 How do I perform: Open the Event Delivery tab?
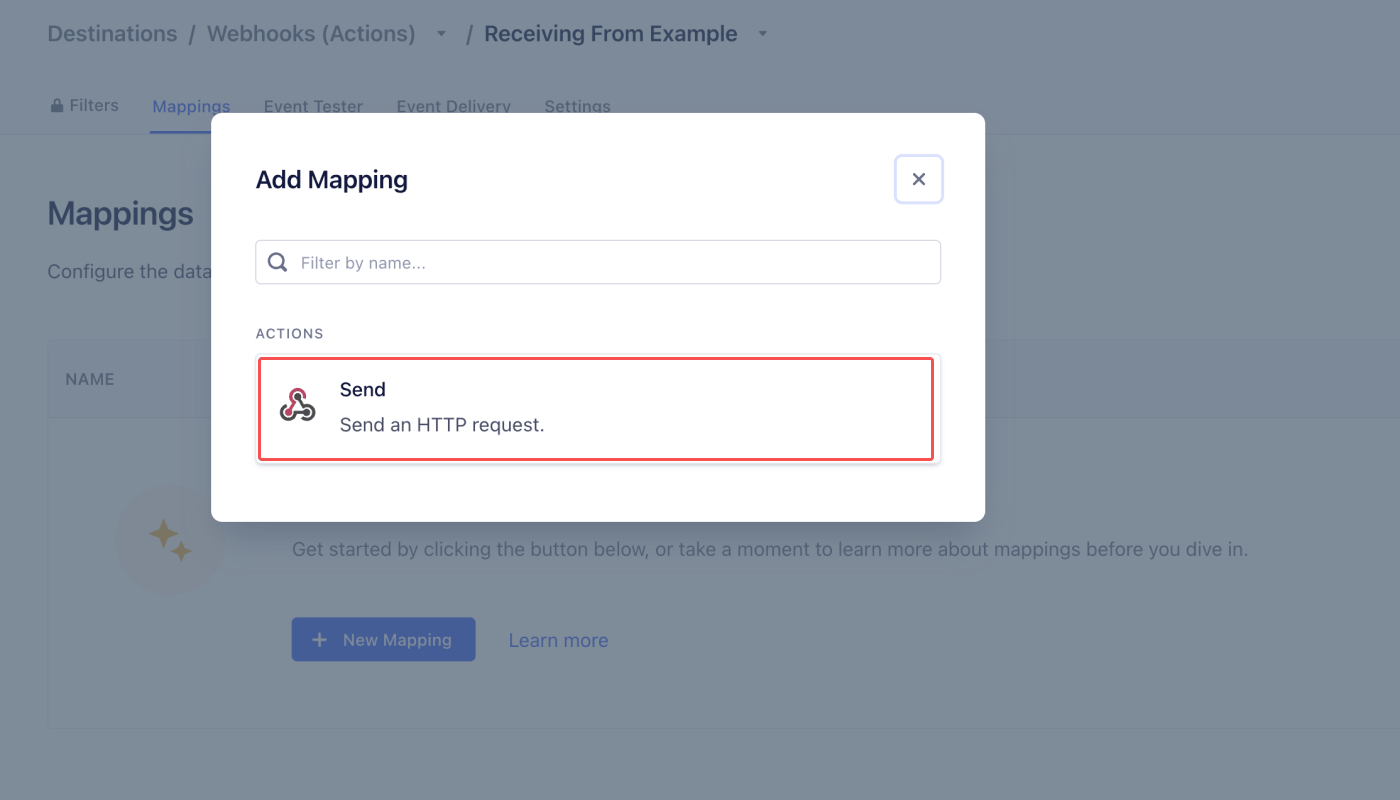pos(454,107)
